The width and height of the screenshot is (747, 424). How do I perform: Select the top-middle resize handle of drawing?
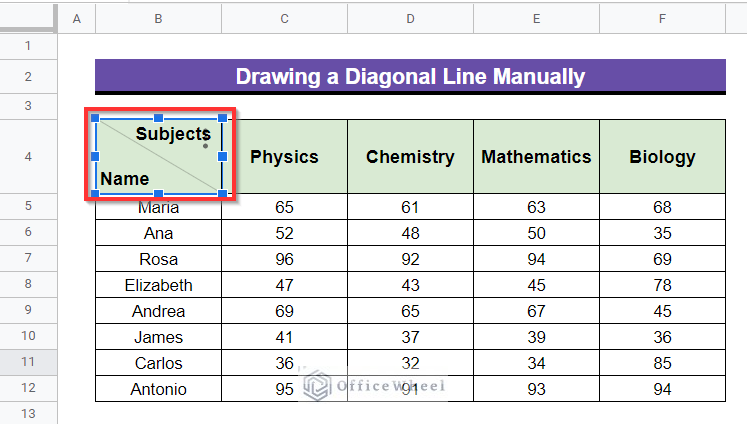click(x=159, y=118)
